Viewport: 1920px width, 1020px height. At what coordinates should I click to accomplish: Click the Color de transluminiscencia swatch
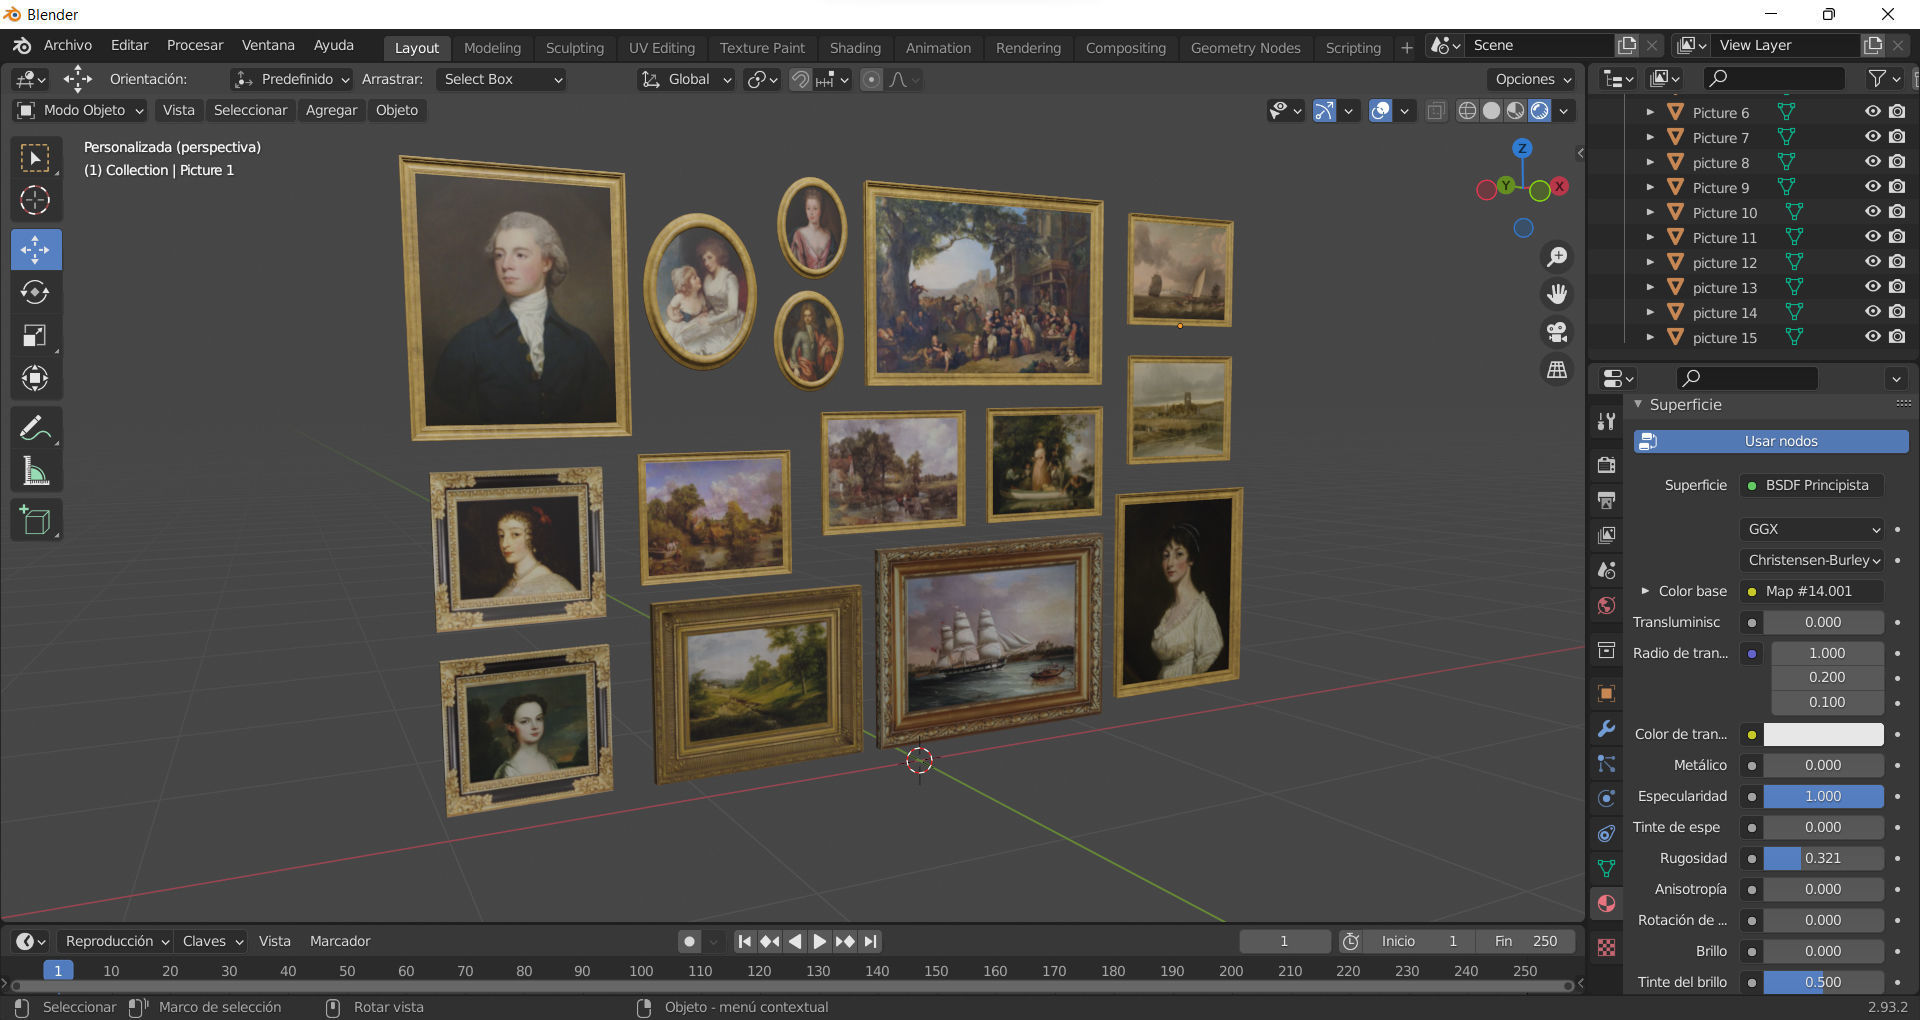[x=1823, y=734]
